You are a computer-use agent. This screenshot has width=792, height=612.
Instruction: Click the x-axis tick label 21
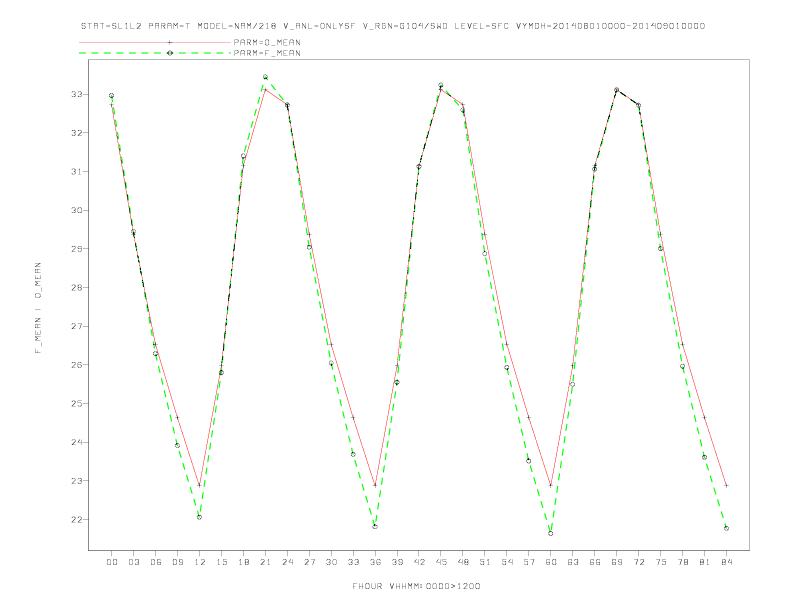coord(265,562)
